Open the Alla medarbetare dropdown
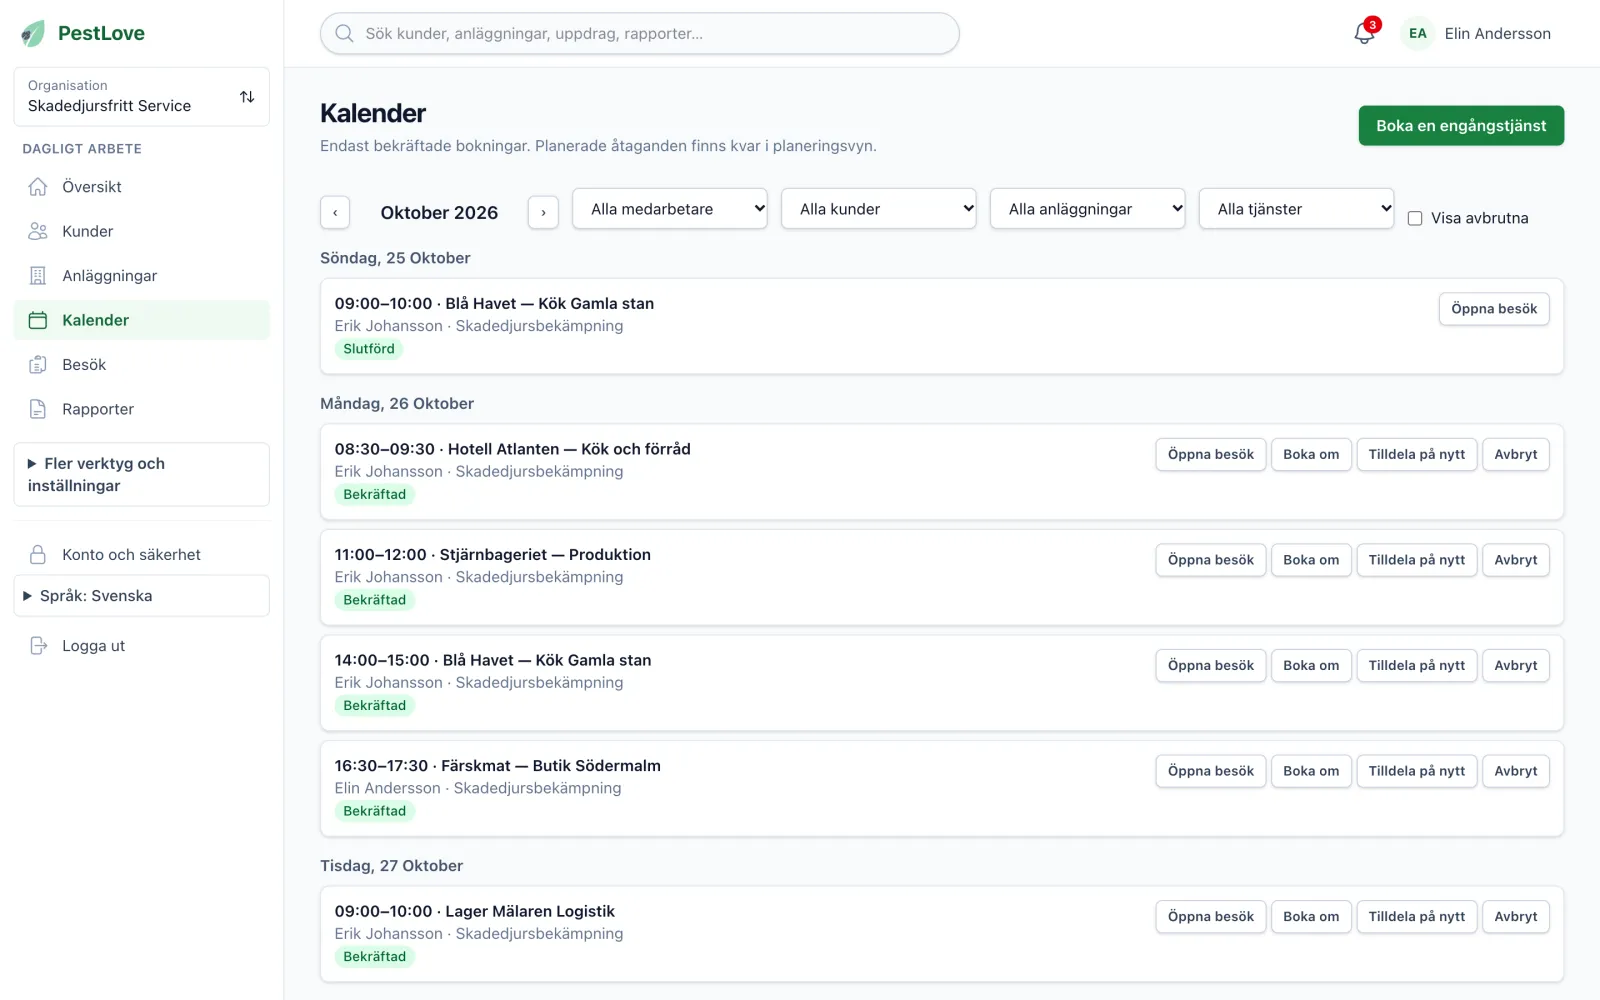This screenshot has height=1000, width=1600. coord(670,209)
